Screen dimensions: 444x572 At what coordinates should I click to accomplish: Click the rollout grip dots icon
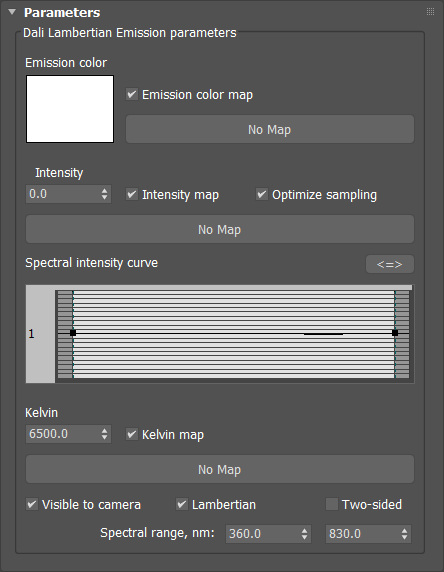pyautogui.click(x=430, y=12)
